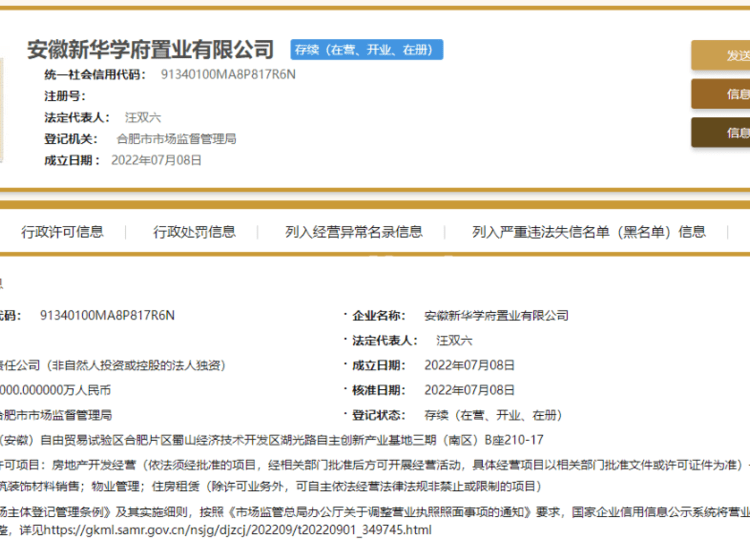Screen dimensions: 750x560
Task: Switch to the 行政处罚信息 tab
Action: [194, 232]
